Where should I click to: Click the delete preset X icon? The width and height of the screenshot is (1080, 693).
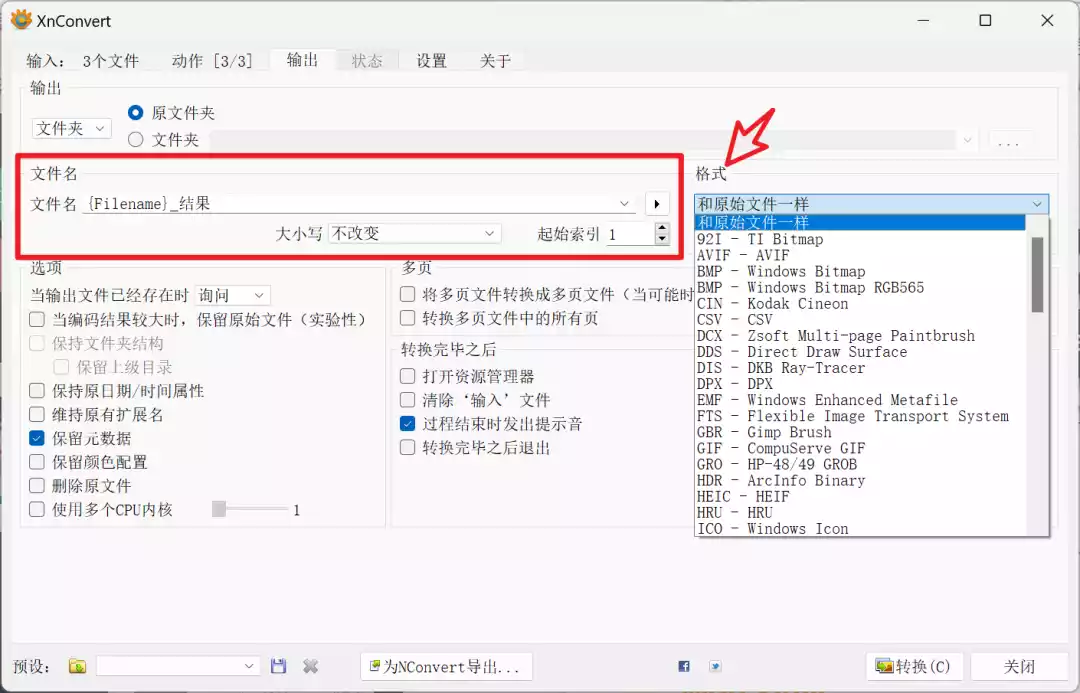click(311, 666)
